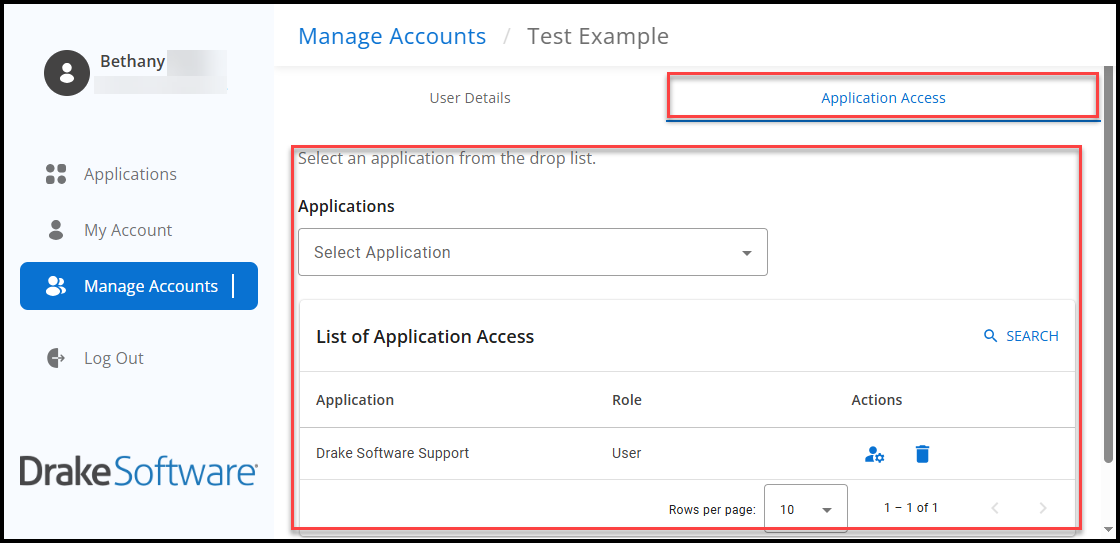
Task: Click the SEARCH button text
Action: [1032, 336]
